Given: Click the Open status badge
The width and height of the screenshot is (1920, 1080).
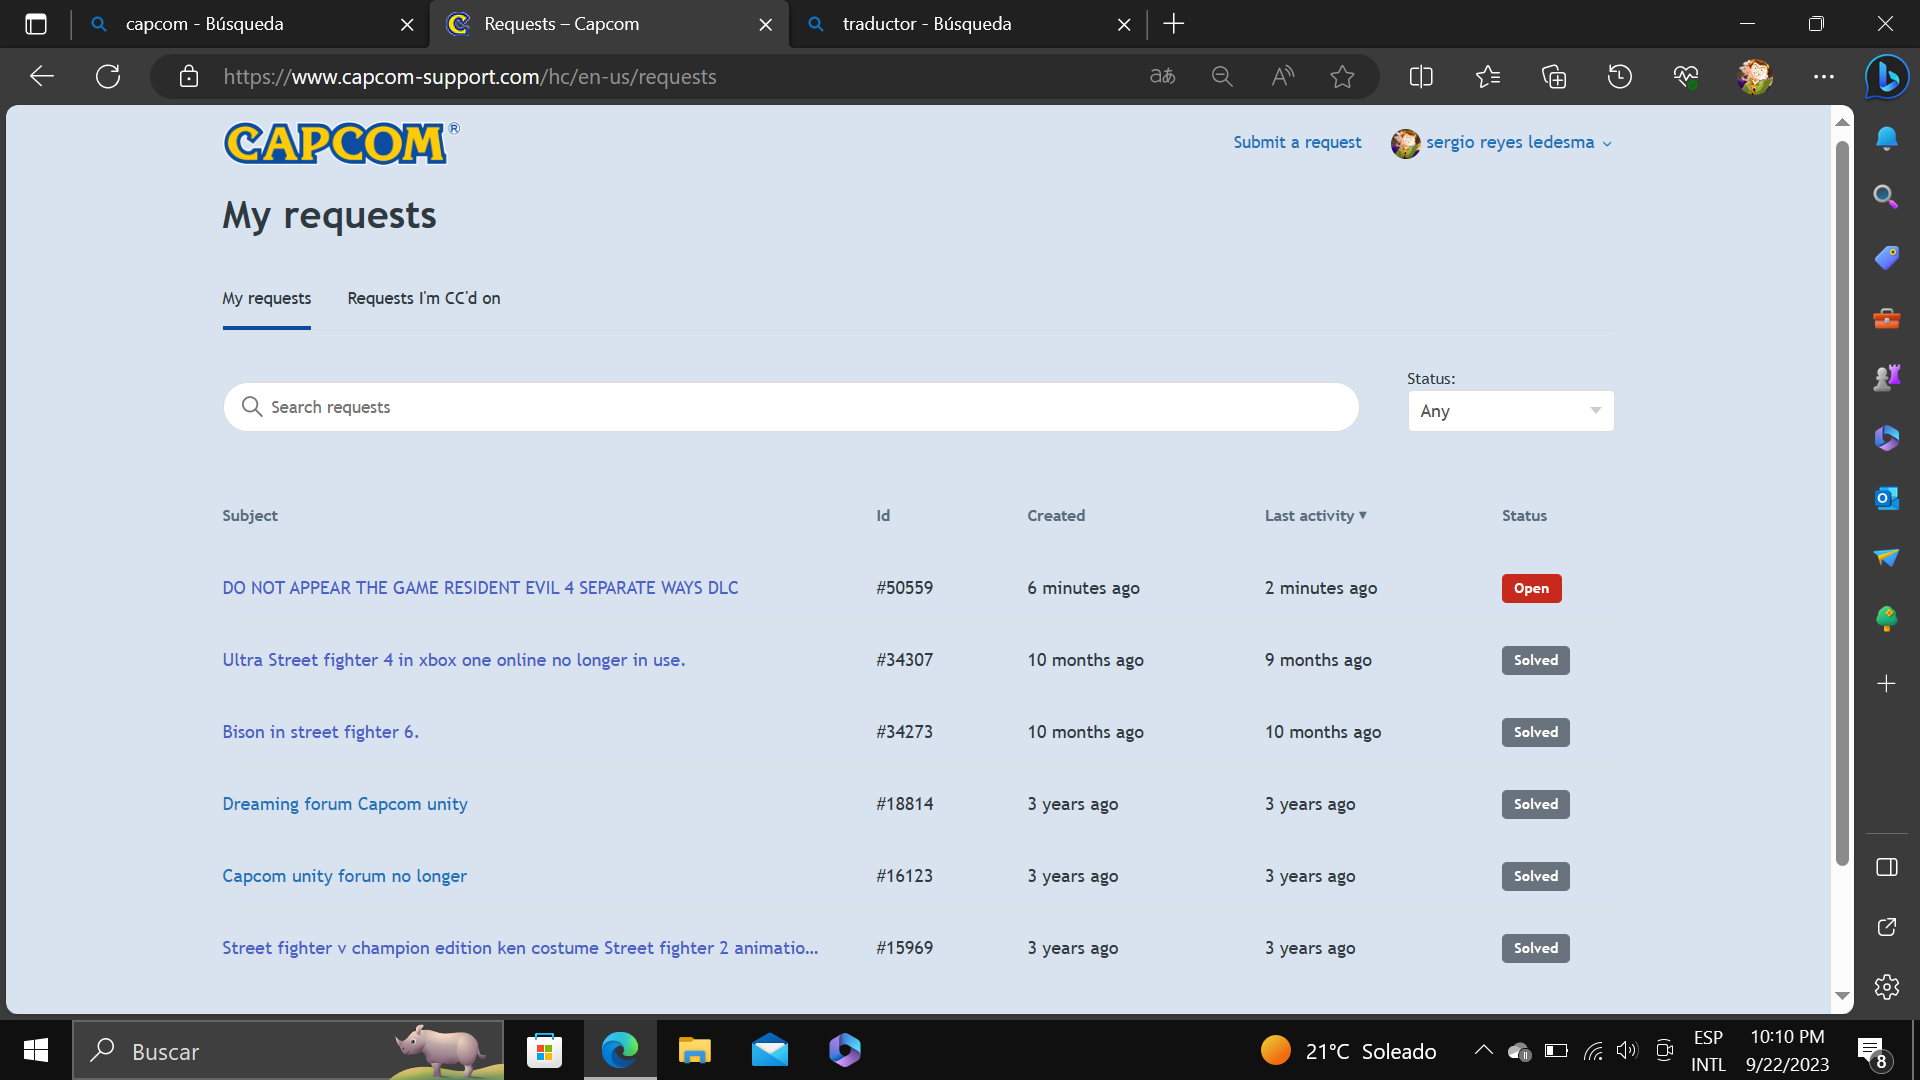Looking at the screenshot, I should 1531,588.
